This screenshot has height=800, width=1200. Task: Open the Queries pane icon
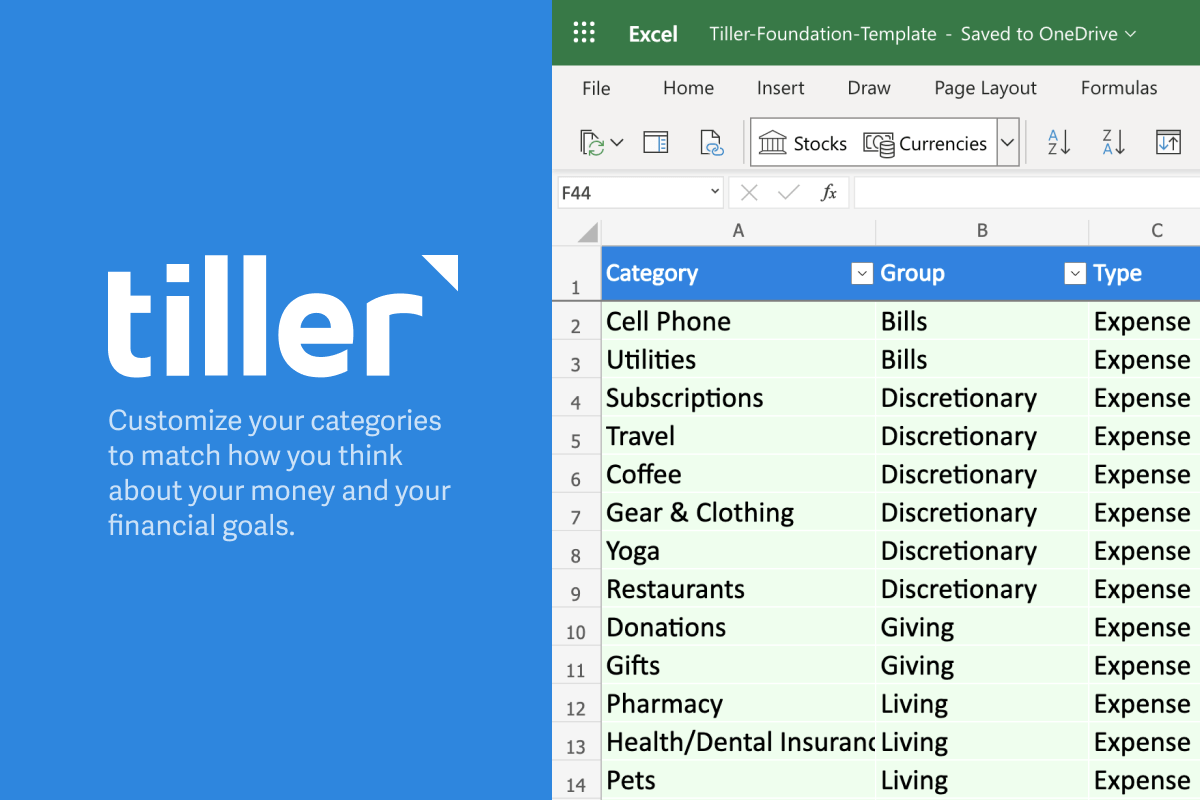[656, 143]
